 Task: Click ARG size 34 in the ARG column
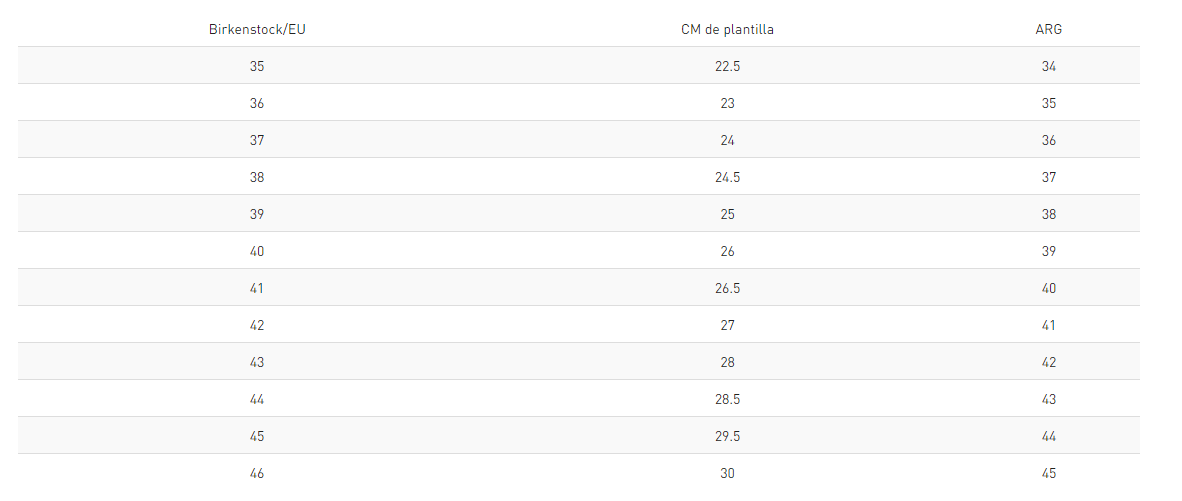pyautogui.click(x=1048, y=66)
